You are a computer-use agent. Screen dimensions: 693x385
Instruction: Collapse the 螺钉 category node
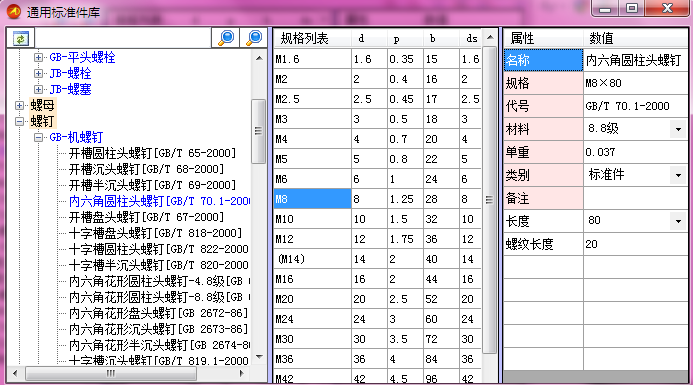(19, 121)
